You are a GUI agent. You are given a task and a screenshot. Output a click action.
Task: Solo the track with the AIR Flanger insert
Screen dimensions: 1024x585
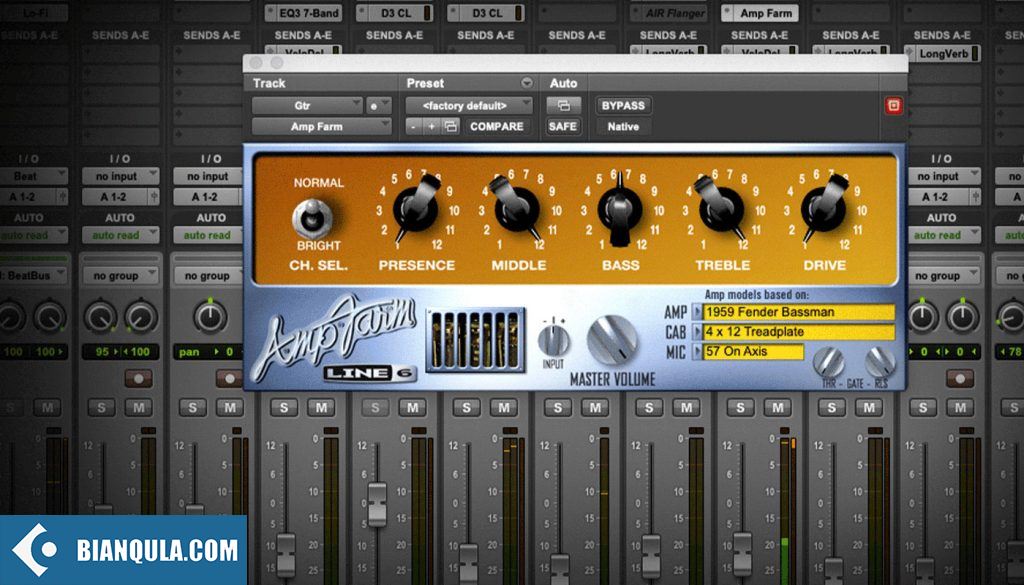[x=648, y=408]
